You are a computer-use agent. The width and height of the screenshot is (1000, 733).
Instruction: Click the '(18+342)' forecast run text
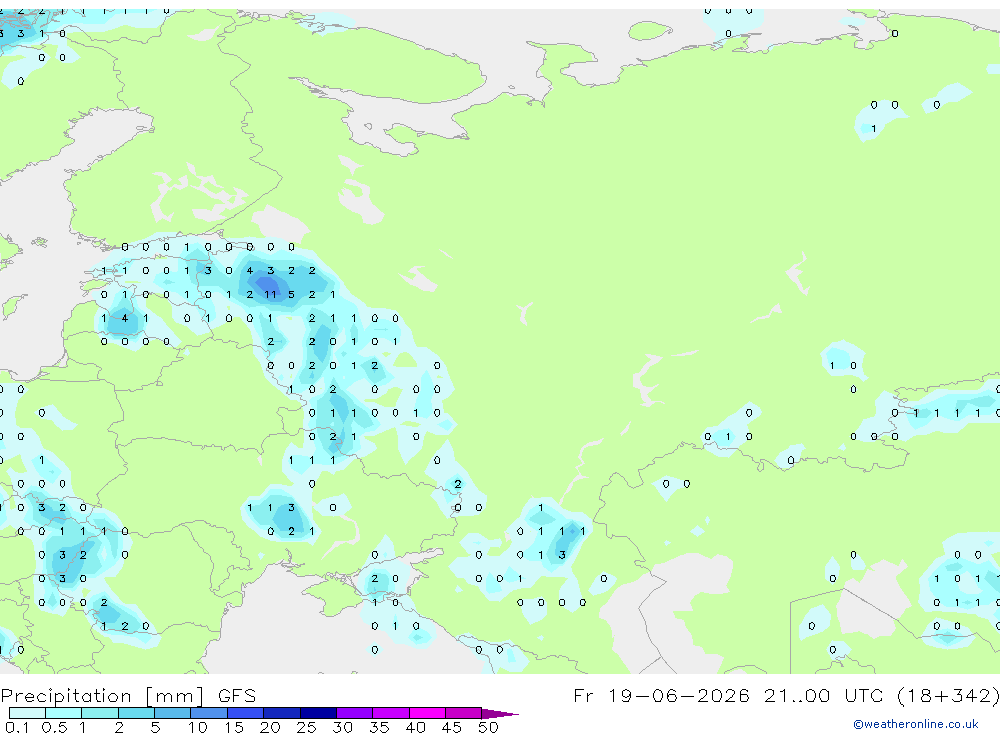(948, 695)
